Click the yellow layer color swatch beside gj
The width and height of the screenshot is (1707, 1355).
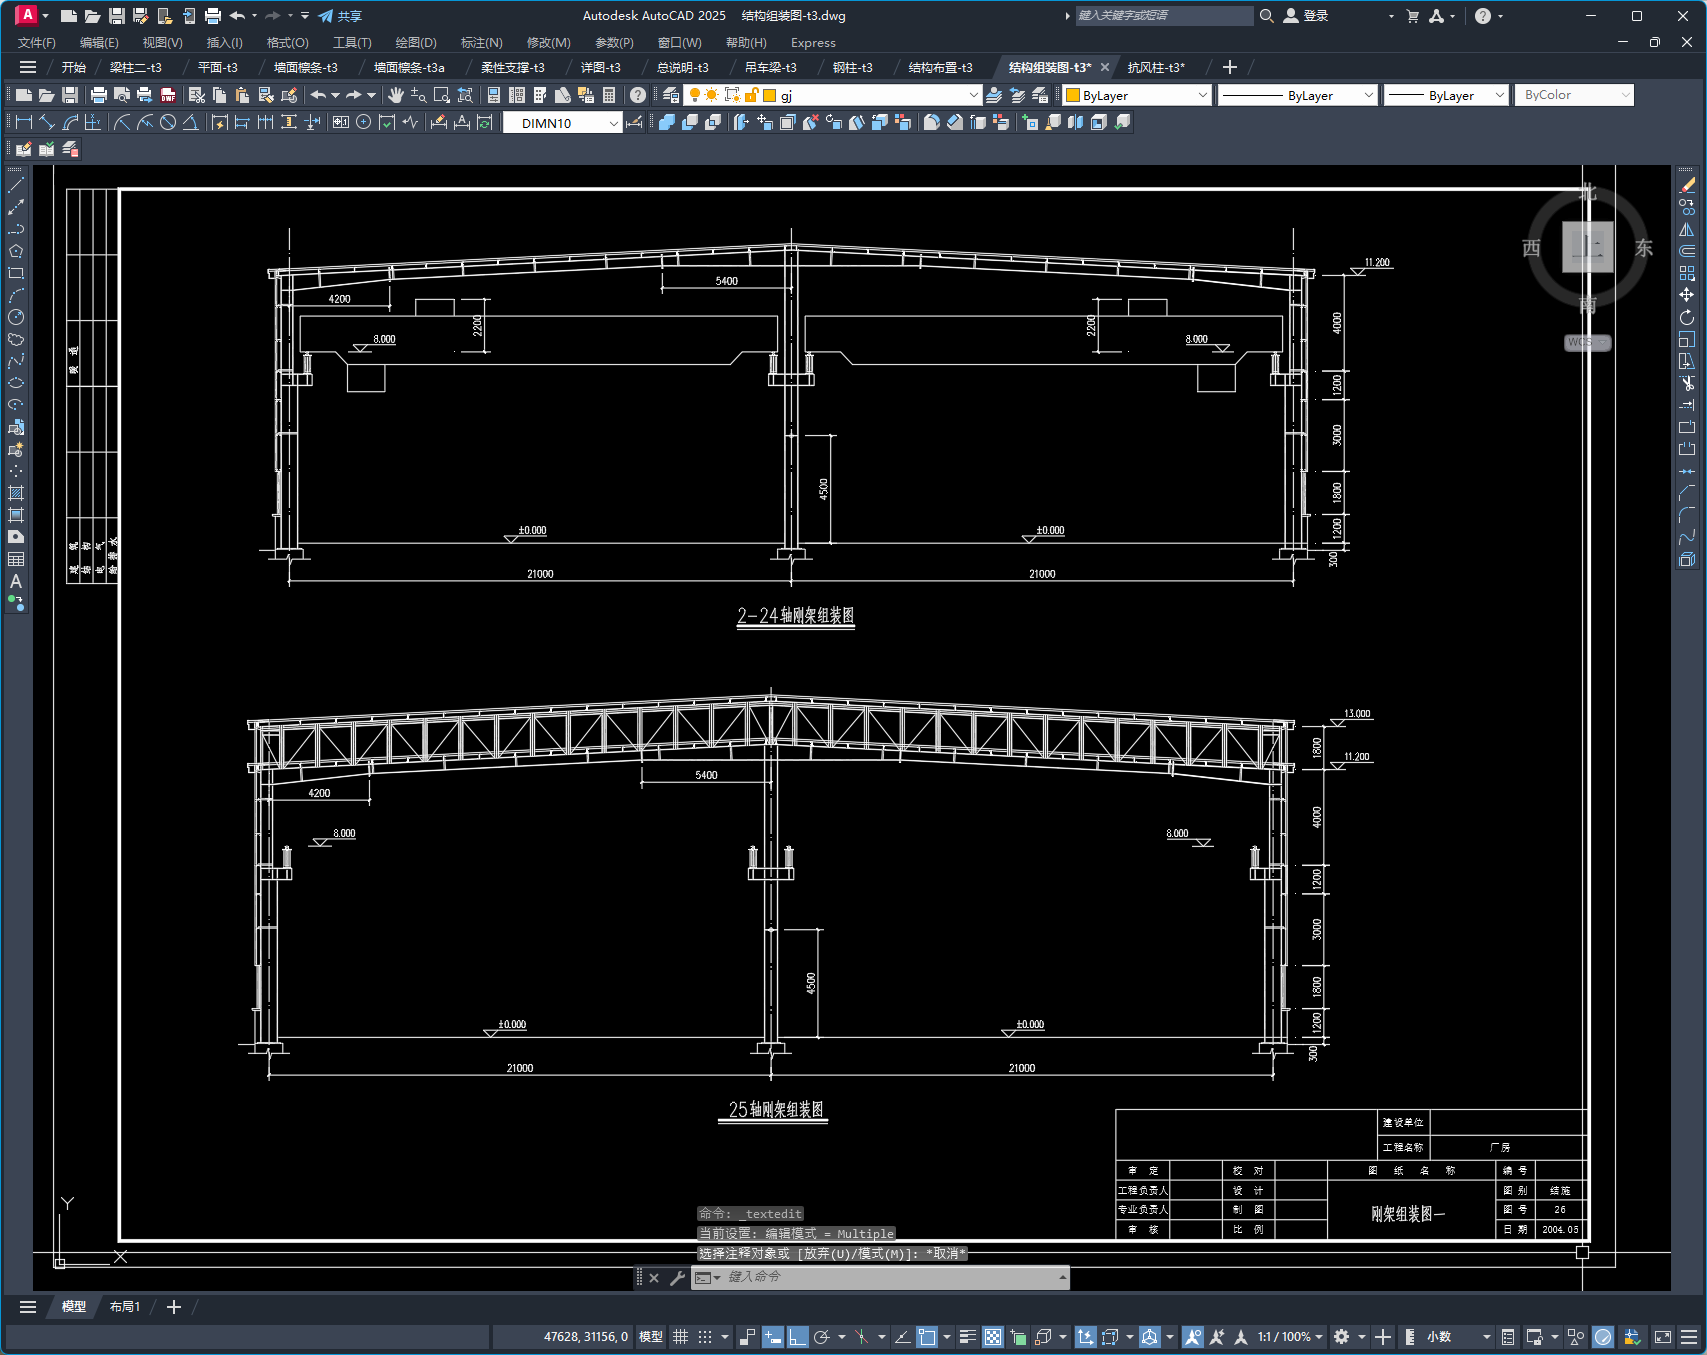[x=770, y=95]
